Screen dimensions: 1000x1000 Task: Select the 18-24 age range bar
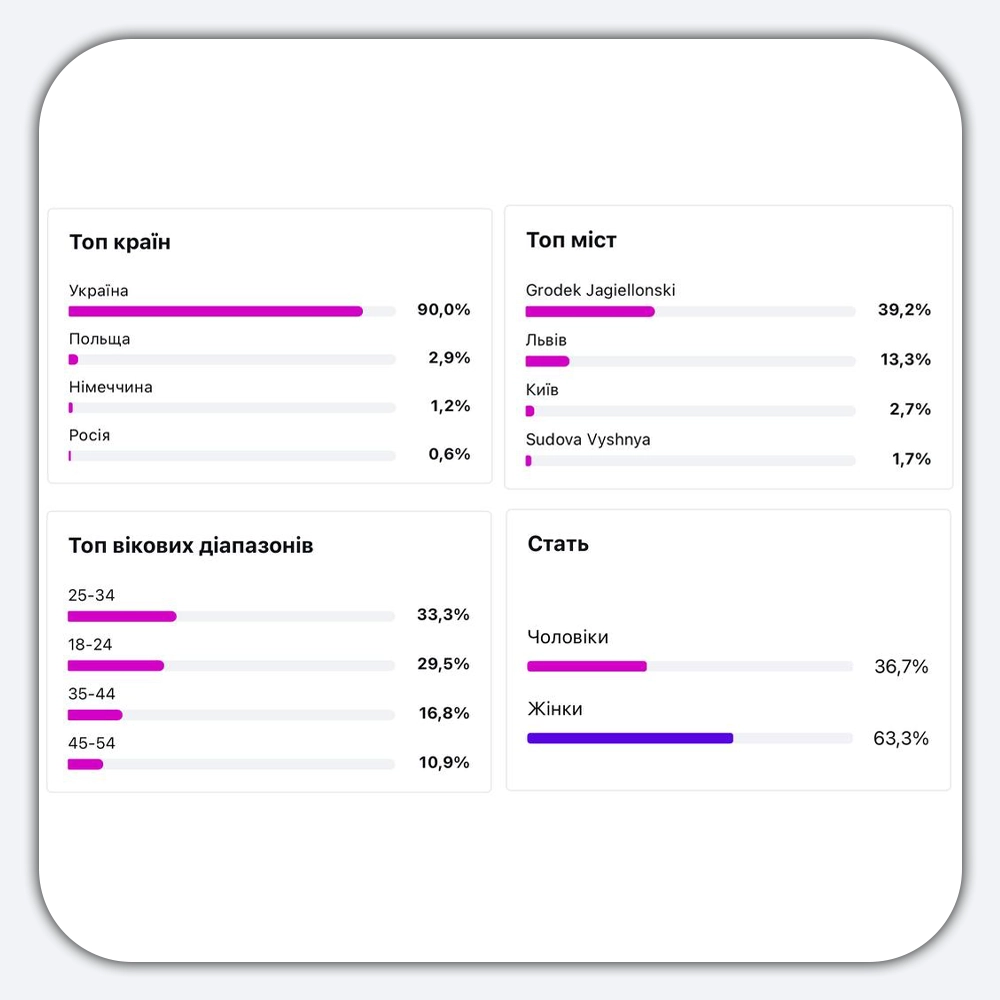pos(232,666)
